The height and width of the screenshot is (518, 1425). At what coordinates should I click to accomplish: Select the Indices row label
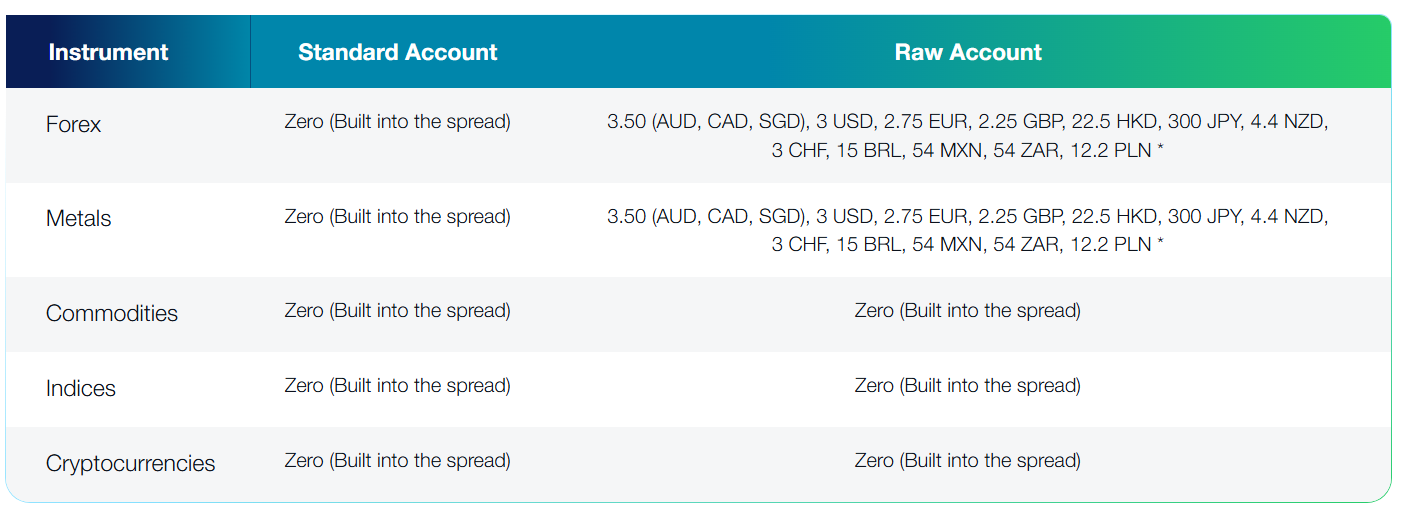(x=81, y=388)
